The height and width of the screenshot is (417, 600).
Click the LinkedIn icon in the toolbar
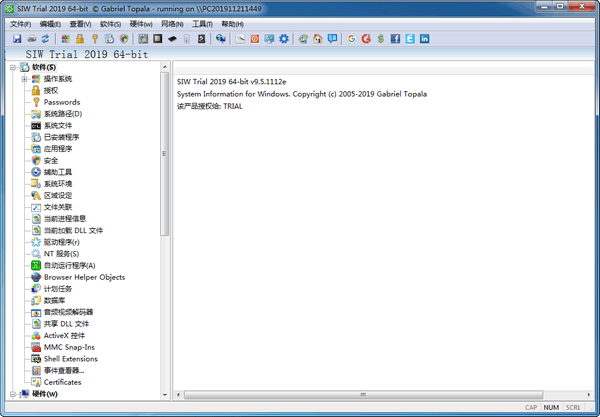click(x=425, y=38)
